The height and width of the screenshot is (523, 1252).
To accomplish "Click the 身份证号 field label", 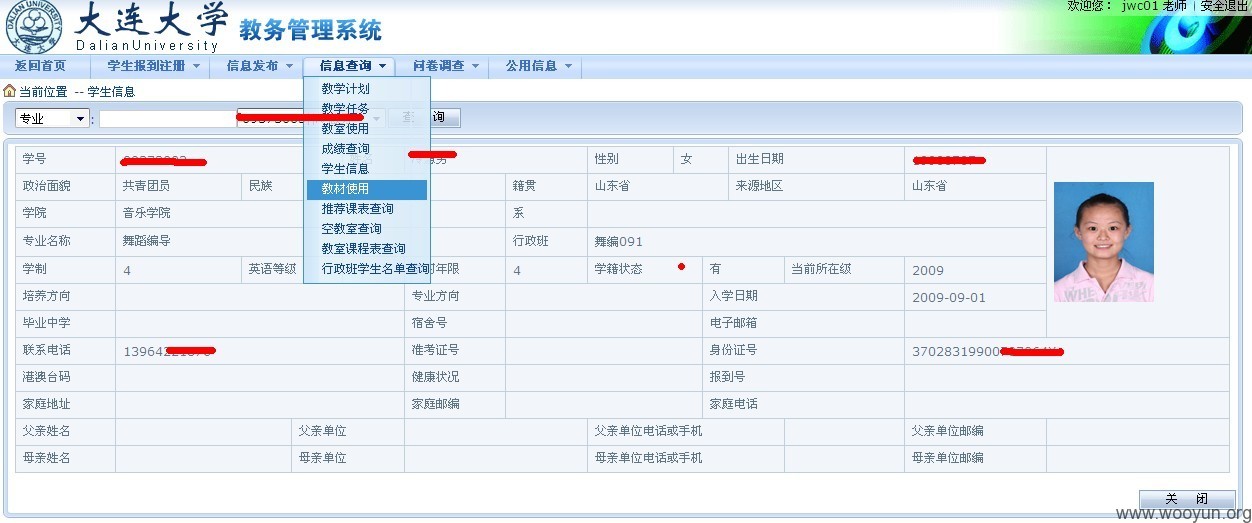I will tap(733, 350).
